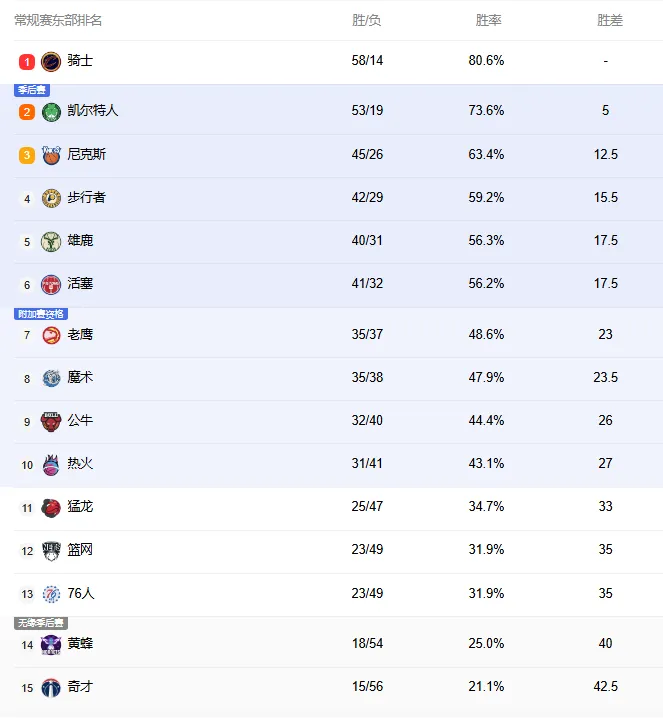Image resolution: width=663 pixels, height=718 pixels.
Task: Click the Nets (篮网) team logo
Action: [x=51, y=551]
